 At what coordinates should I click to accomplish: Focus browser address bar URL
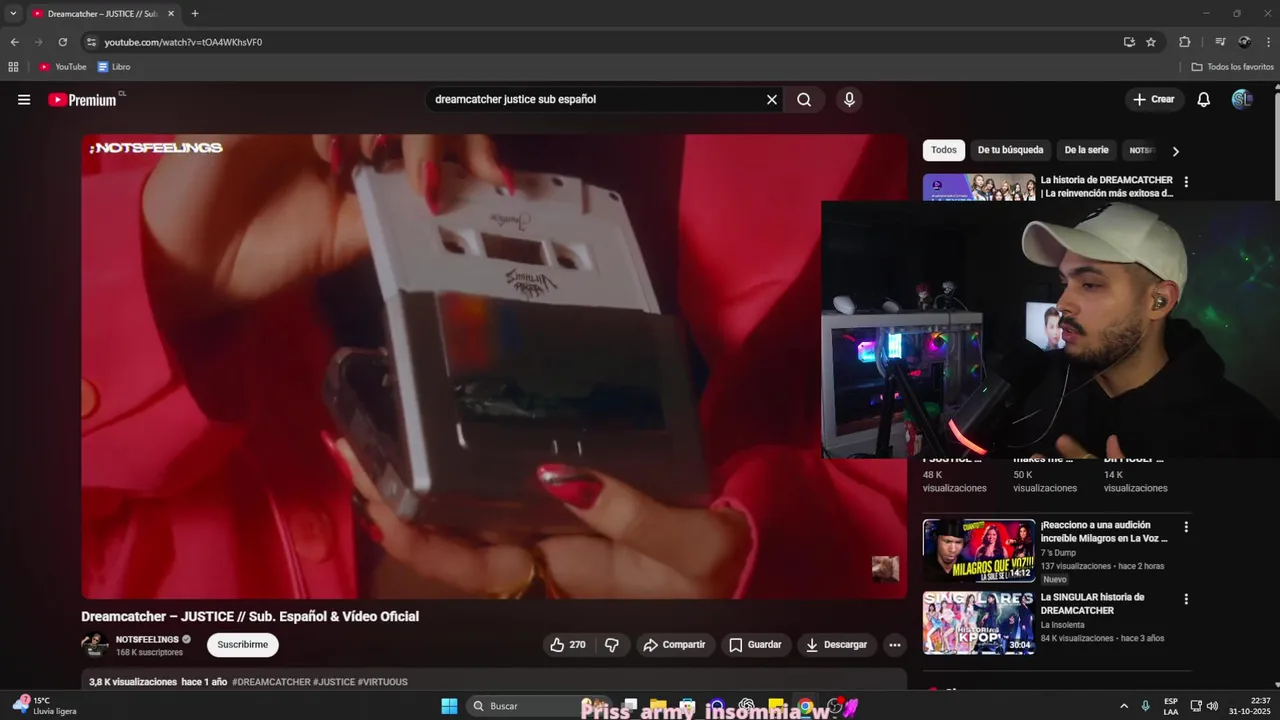click(183, 42)
